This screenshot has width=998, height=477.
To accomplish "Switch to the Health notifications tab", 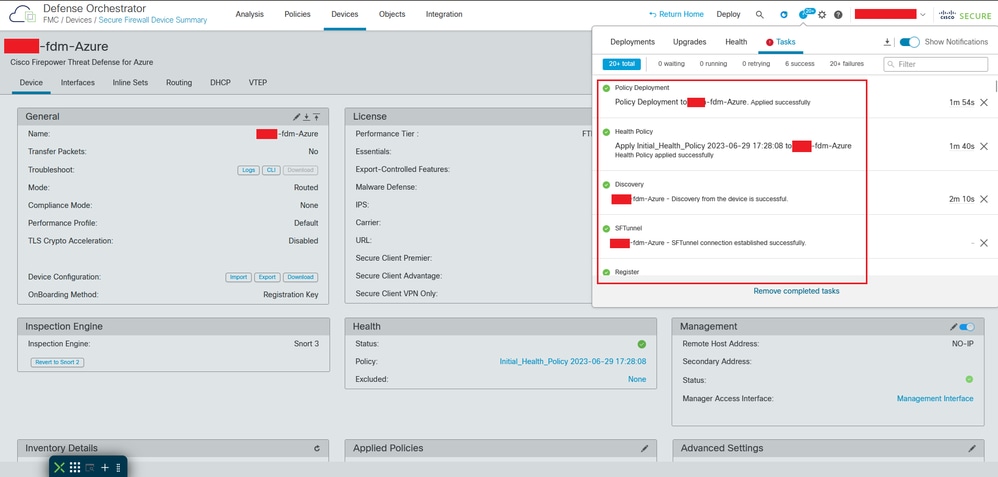I will [736, 42].
